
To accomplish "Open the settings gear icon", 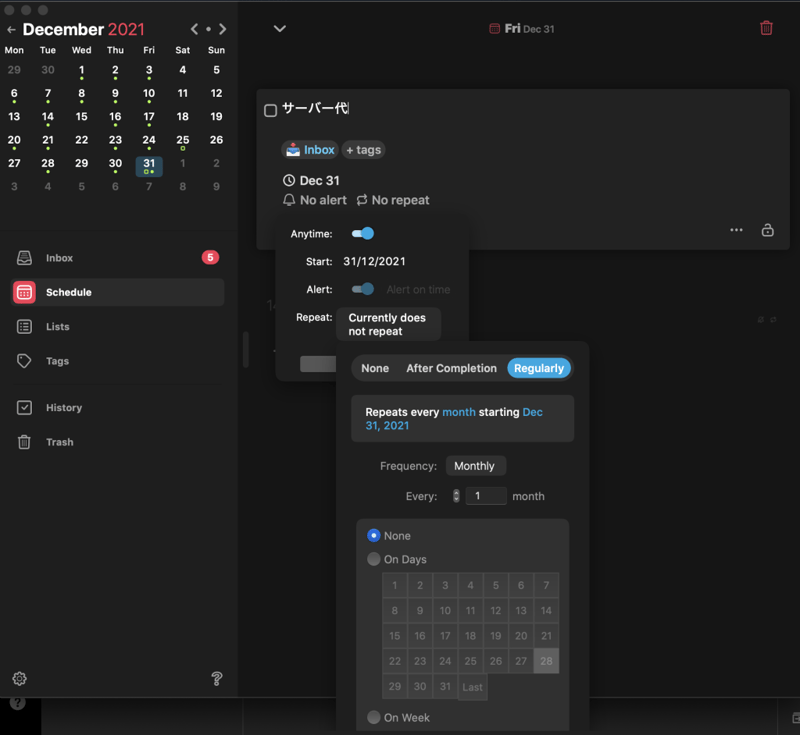I will pyautogui.click(x=19, y=678).
